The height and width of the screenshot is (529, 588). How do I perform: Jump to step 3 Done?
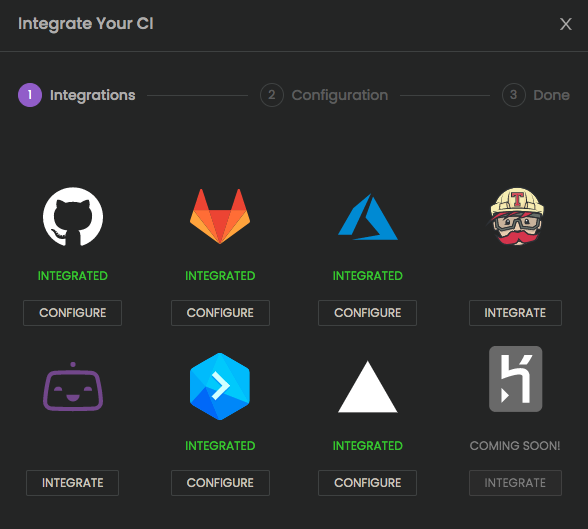tap(536, 95)
